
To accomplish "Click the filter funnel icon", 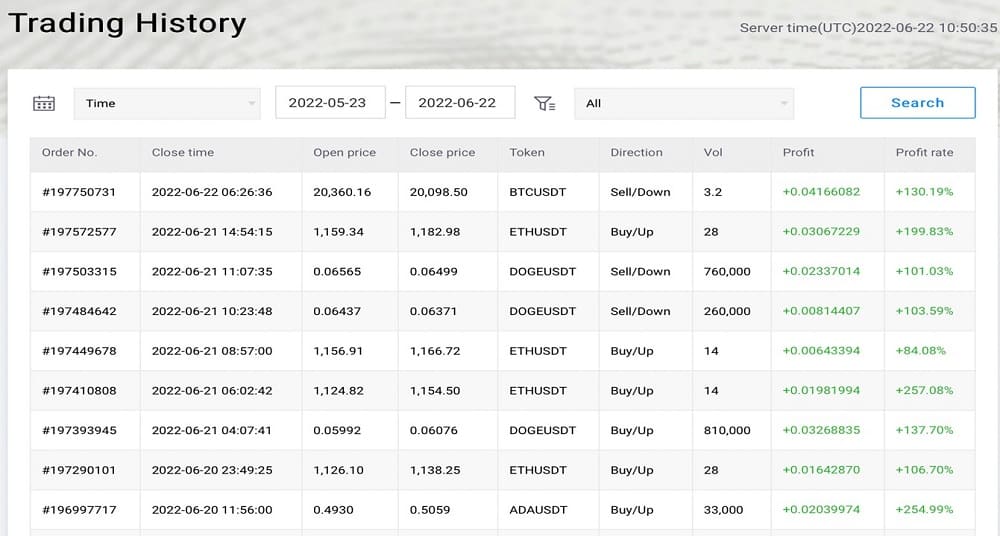I will click(545, 103).
